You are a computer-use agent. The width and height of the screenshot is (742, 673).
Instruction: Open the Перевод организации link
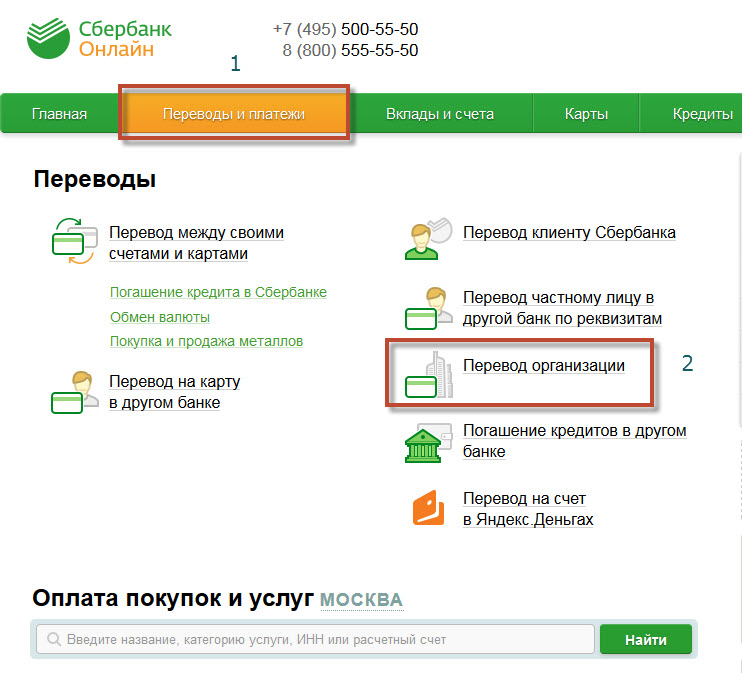coord(543,366)
